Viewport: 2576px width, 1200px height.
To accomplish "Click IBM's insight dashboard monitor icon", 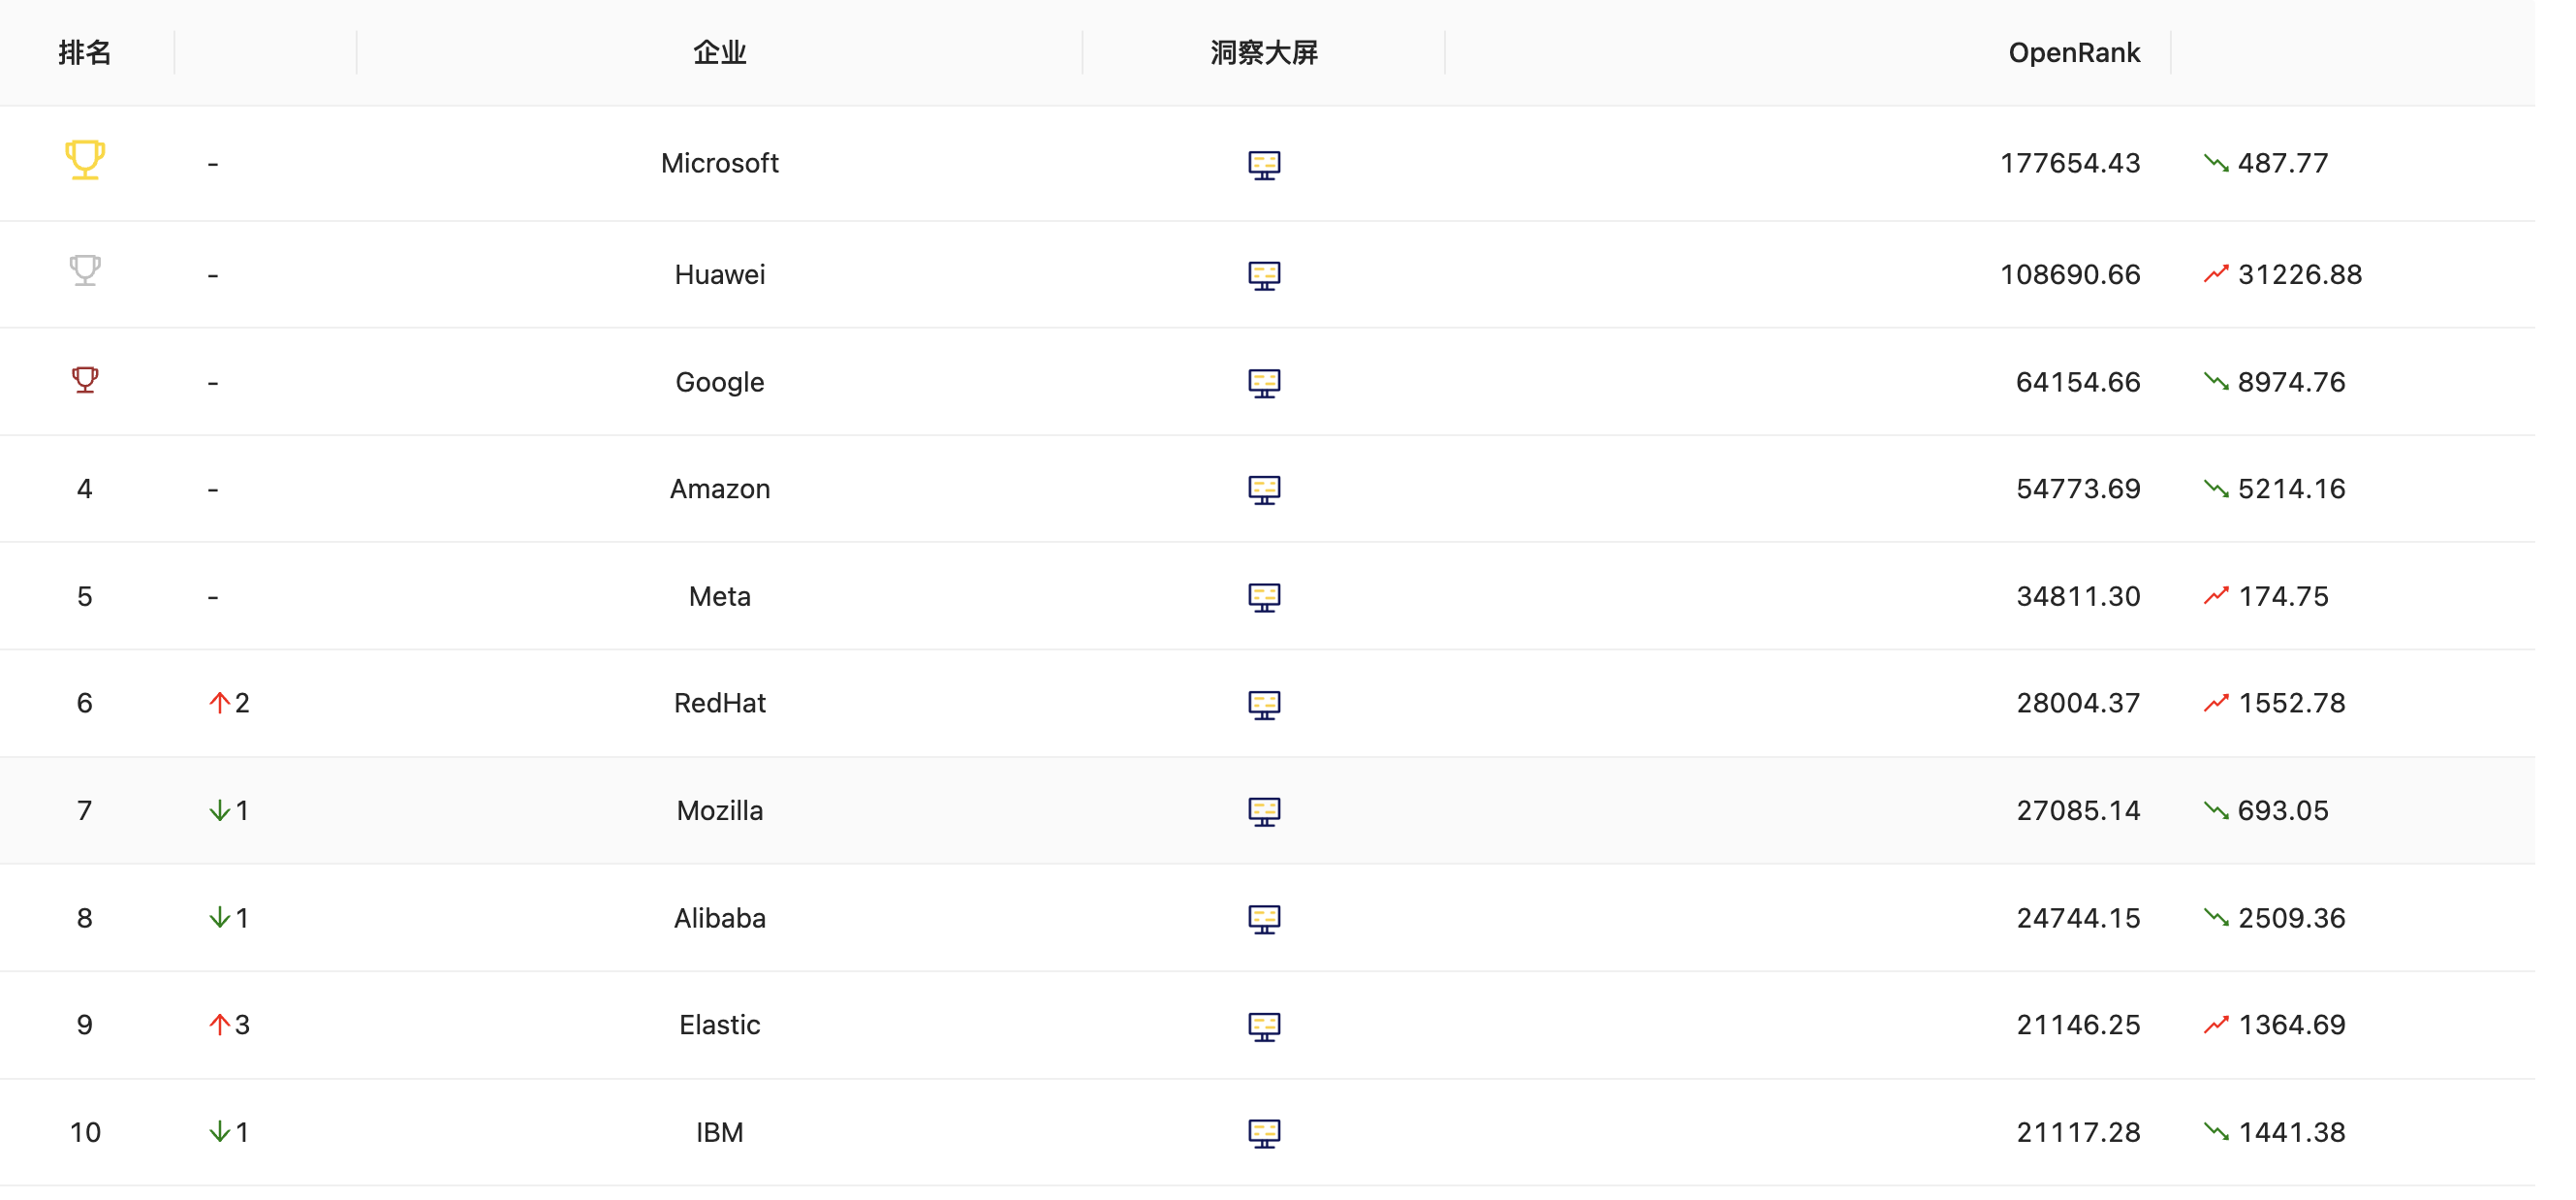I will 1264,1133.
